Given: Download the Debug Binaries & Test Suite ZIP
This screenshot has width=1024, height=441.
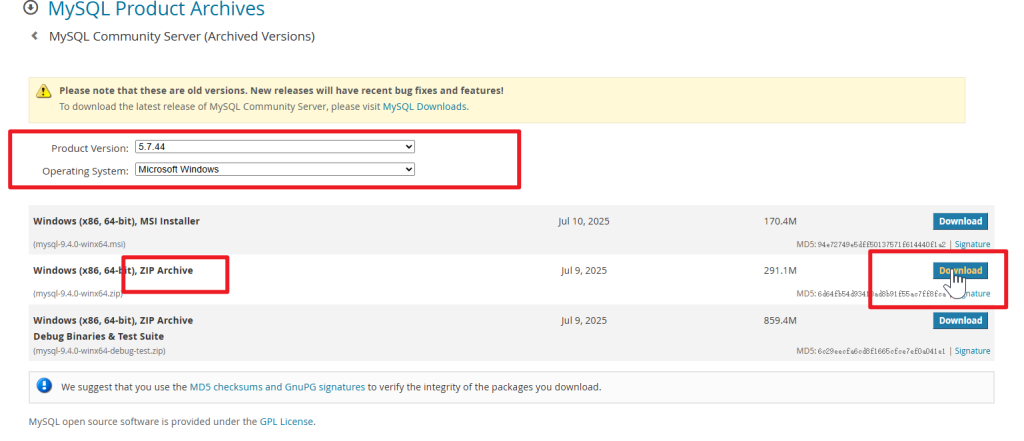Looking at the screenshot, I should click(x=960, y=321).
